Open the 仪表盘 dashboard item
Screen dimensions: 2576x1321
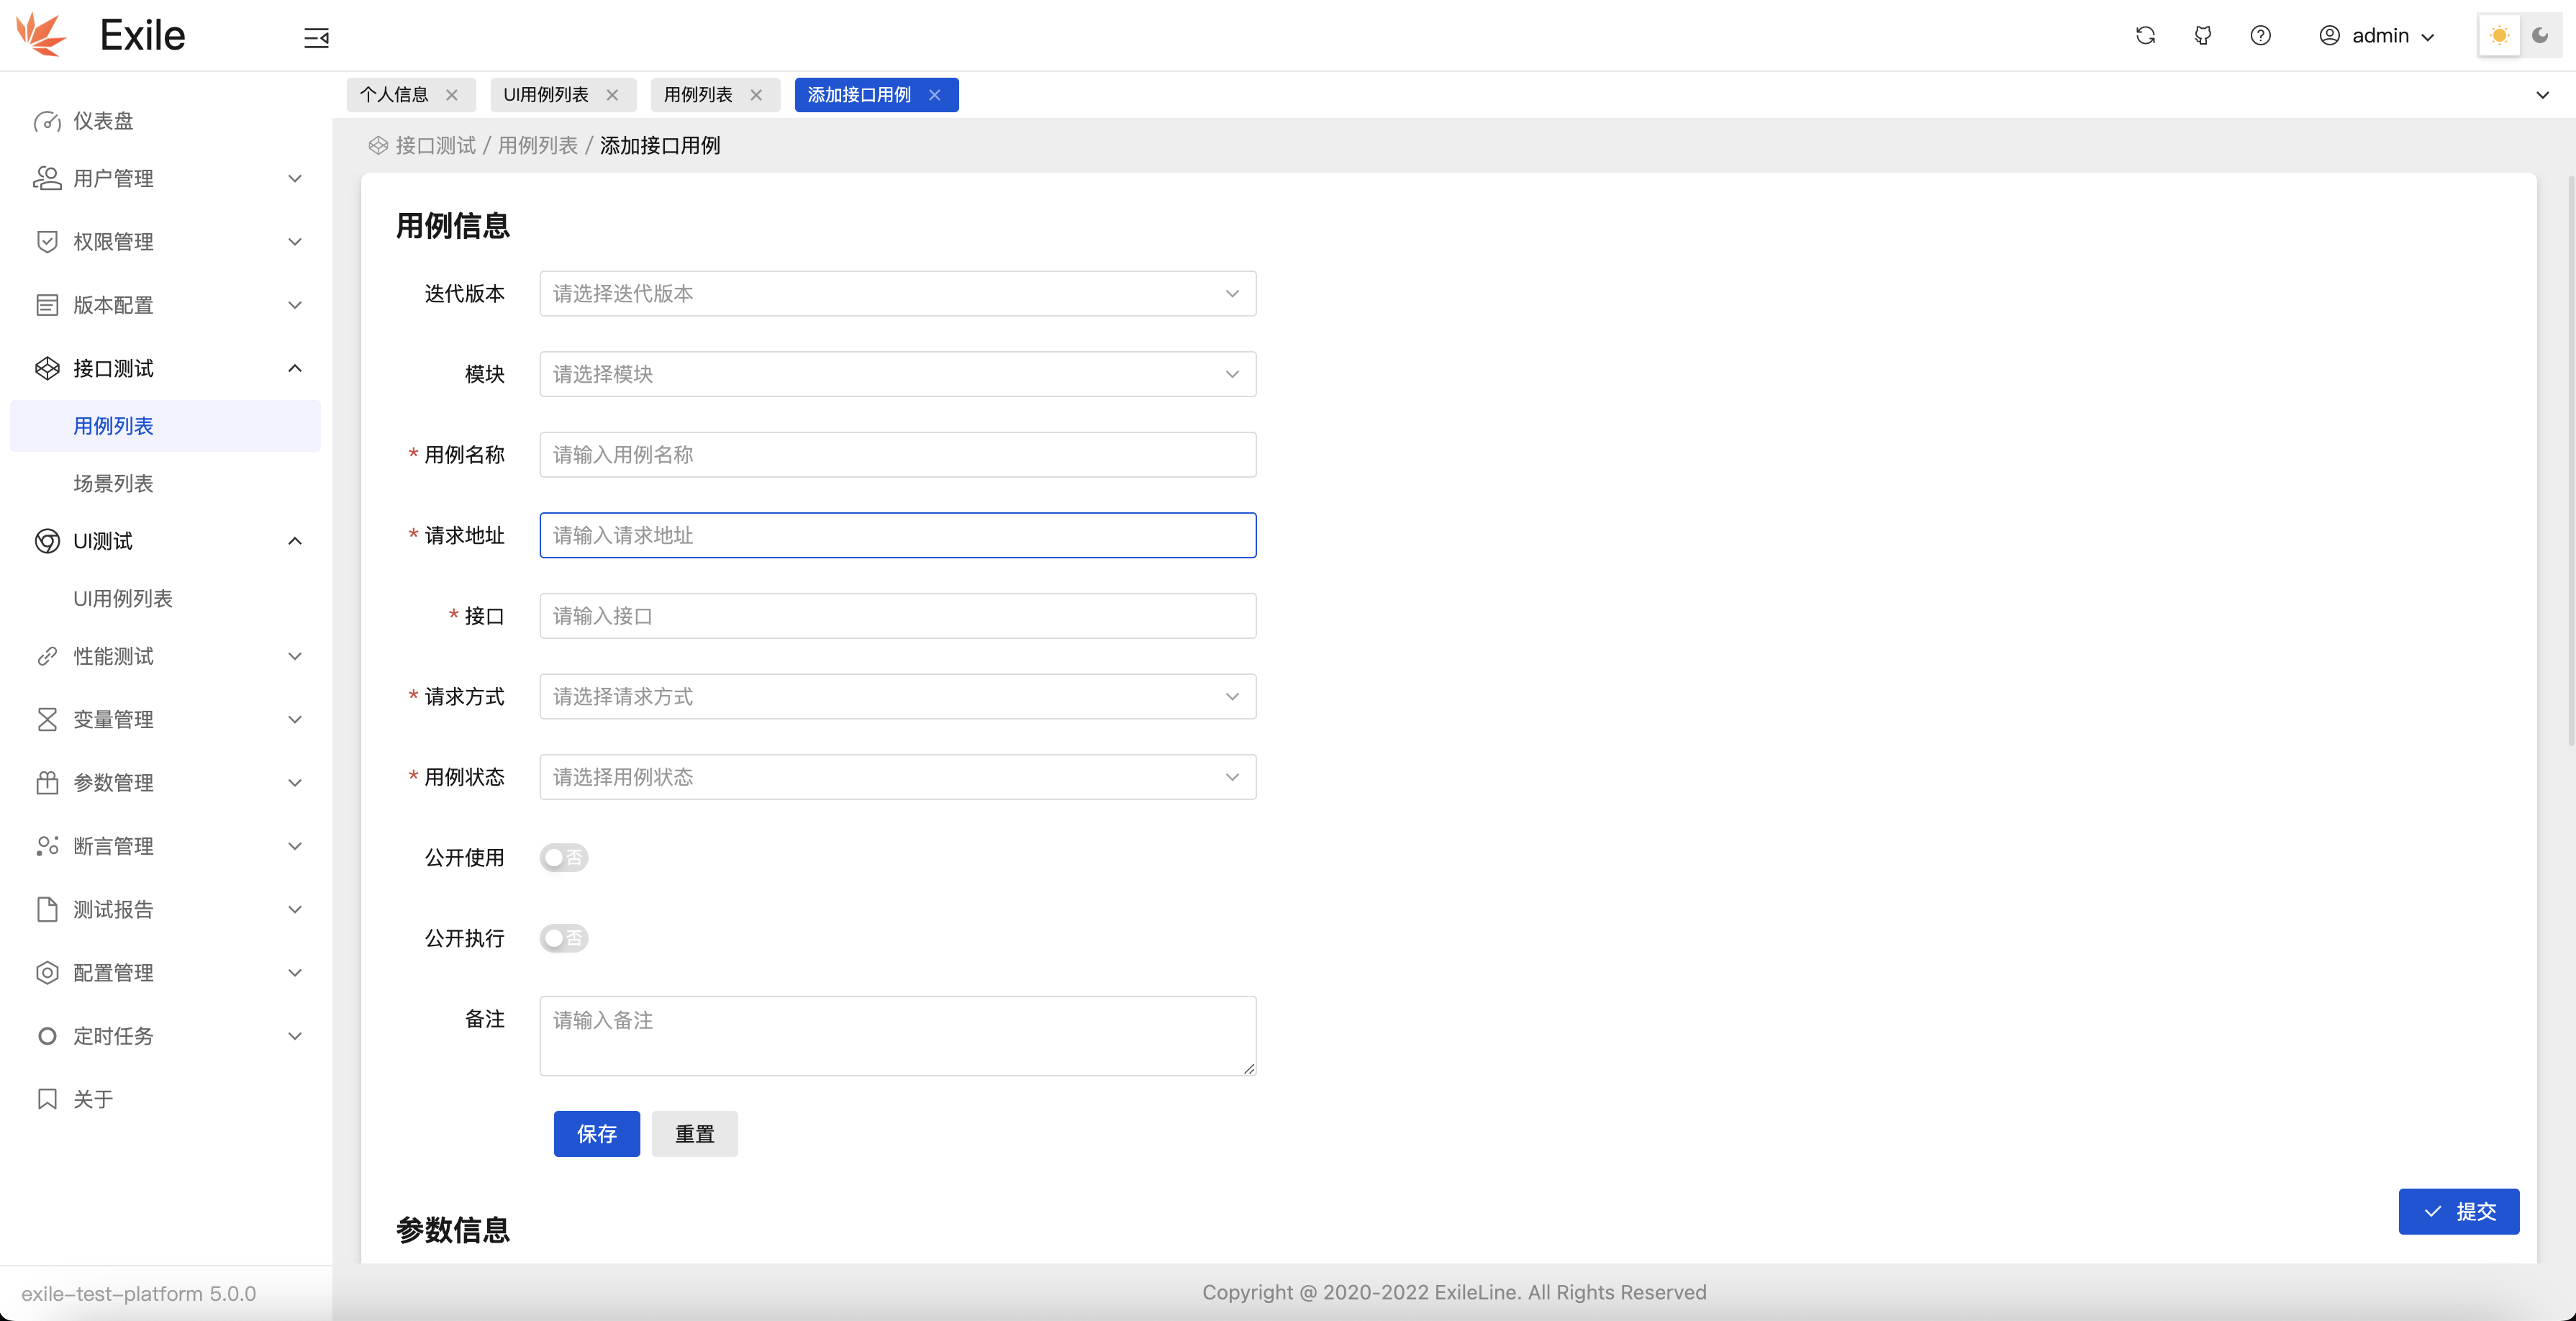[103, 121]
